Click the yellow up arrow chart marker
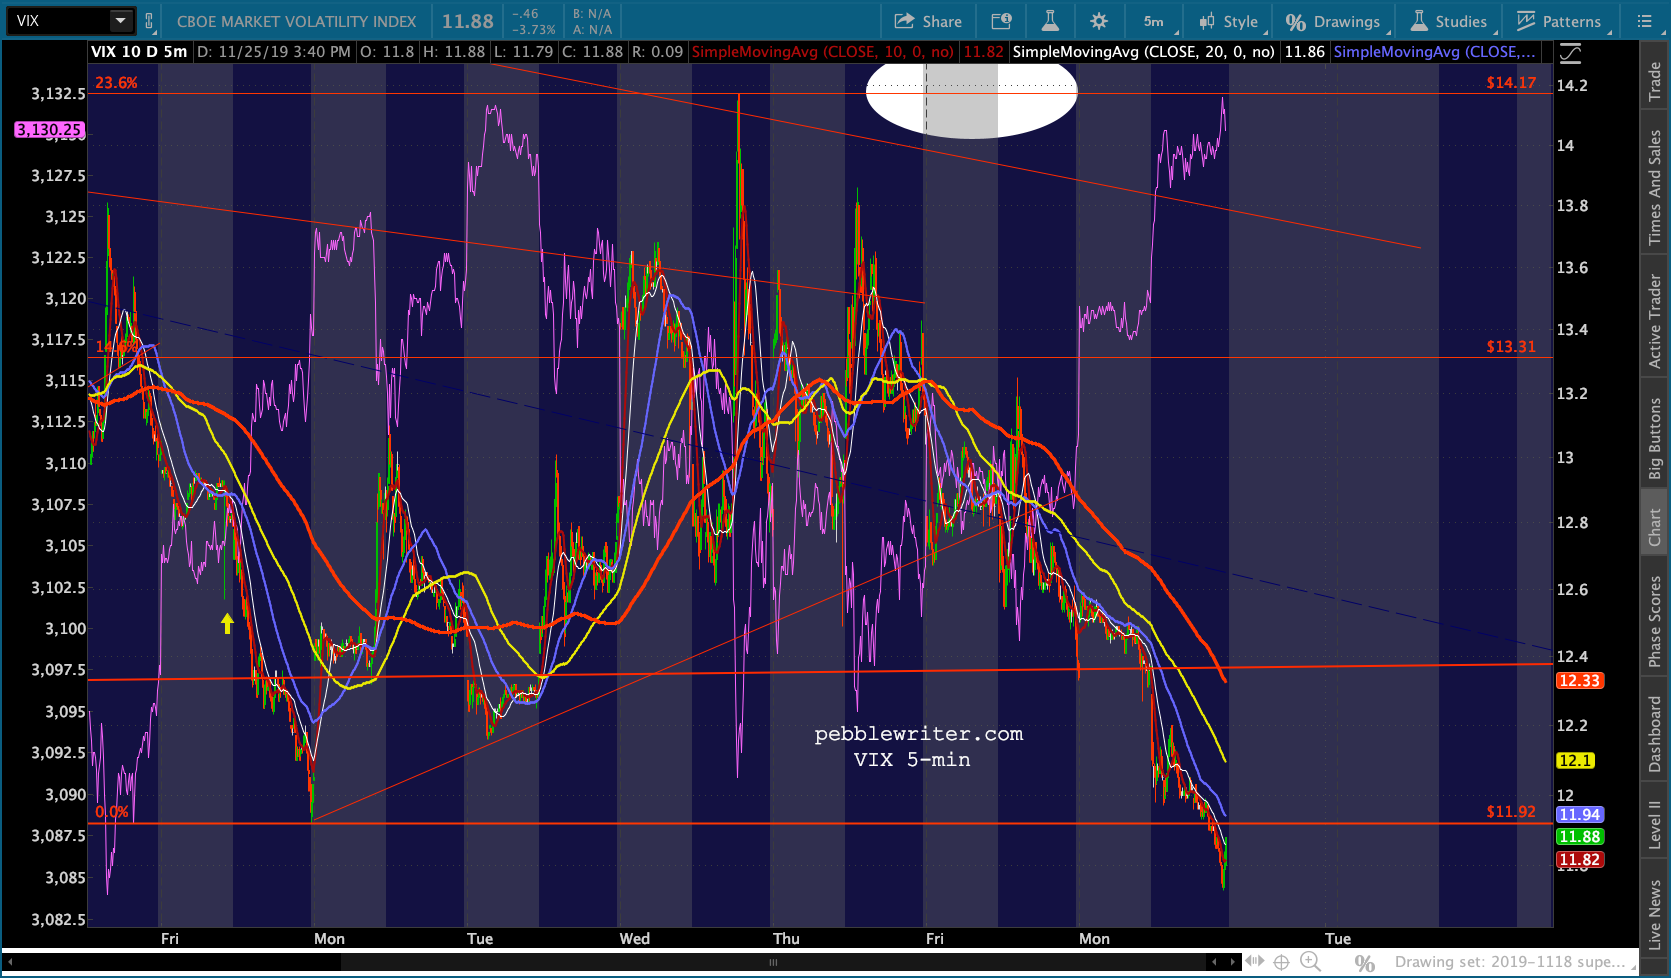 tap(227, 623)
